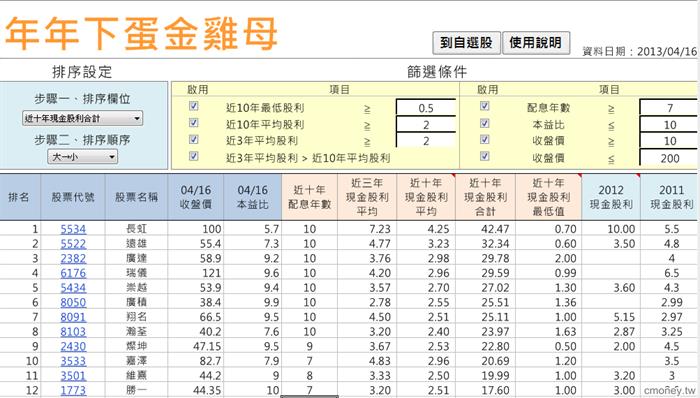Select the stock name cell 勝一
Screen dimensions: 700x398
[x=136, y=390]
